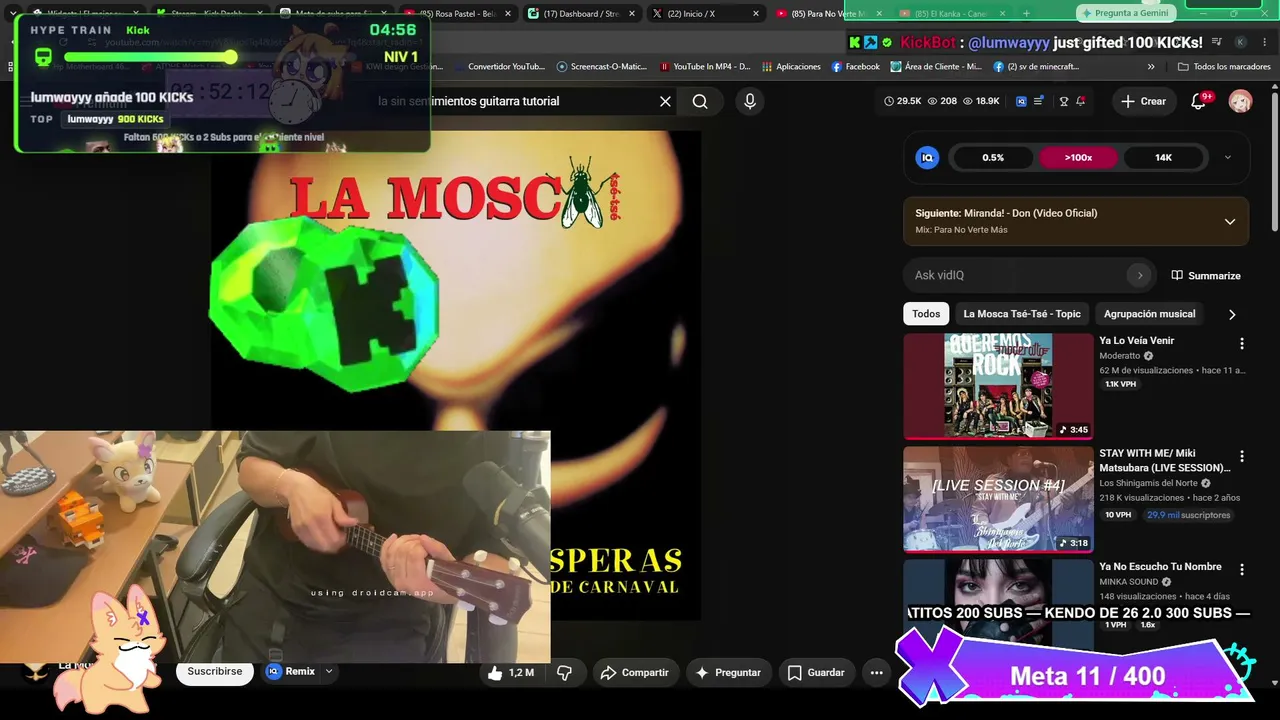The height and width of the screenshot is (720, 1280).
Task: Click the Preguntar button
Action: tap(728, 673)
